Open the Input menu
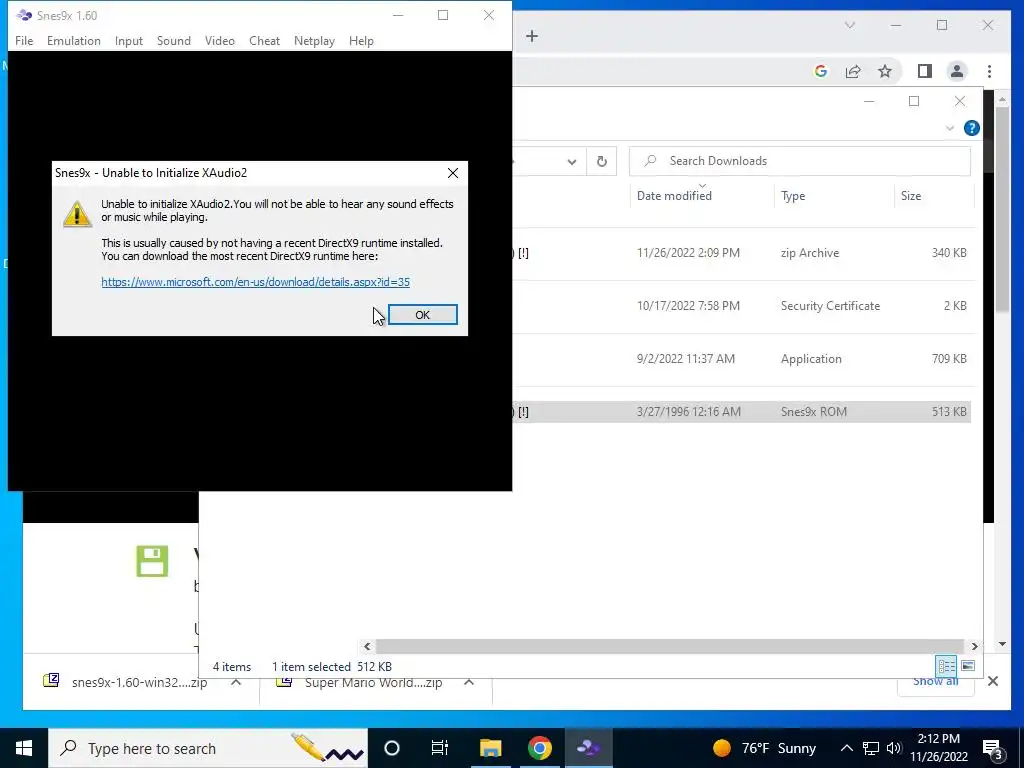1024x768 pixels. pyautogui.click(x=129, y=40)
